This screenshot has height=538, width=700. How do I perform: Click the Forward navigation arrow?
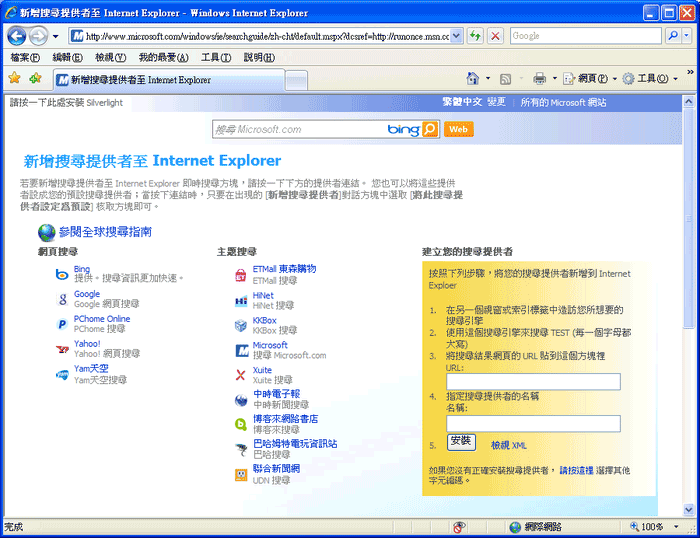point(38,36)
